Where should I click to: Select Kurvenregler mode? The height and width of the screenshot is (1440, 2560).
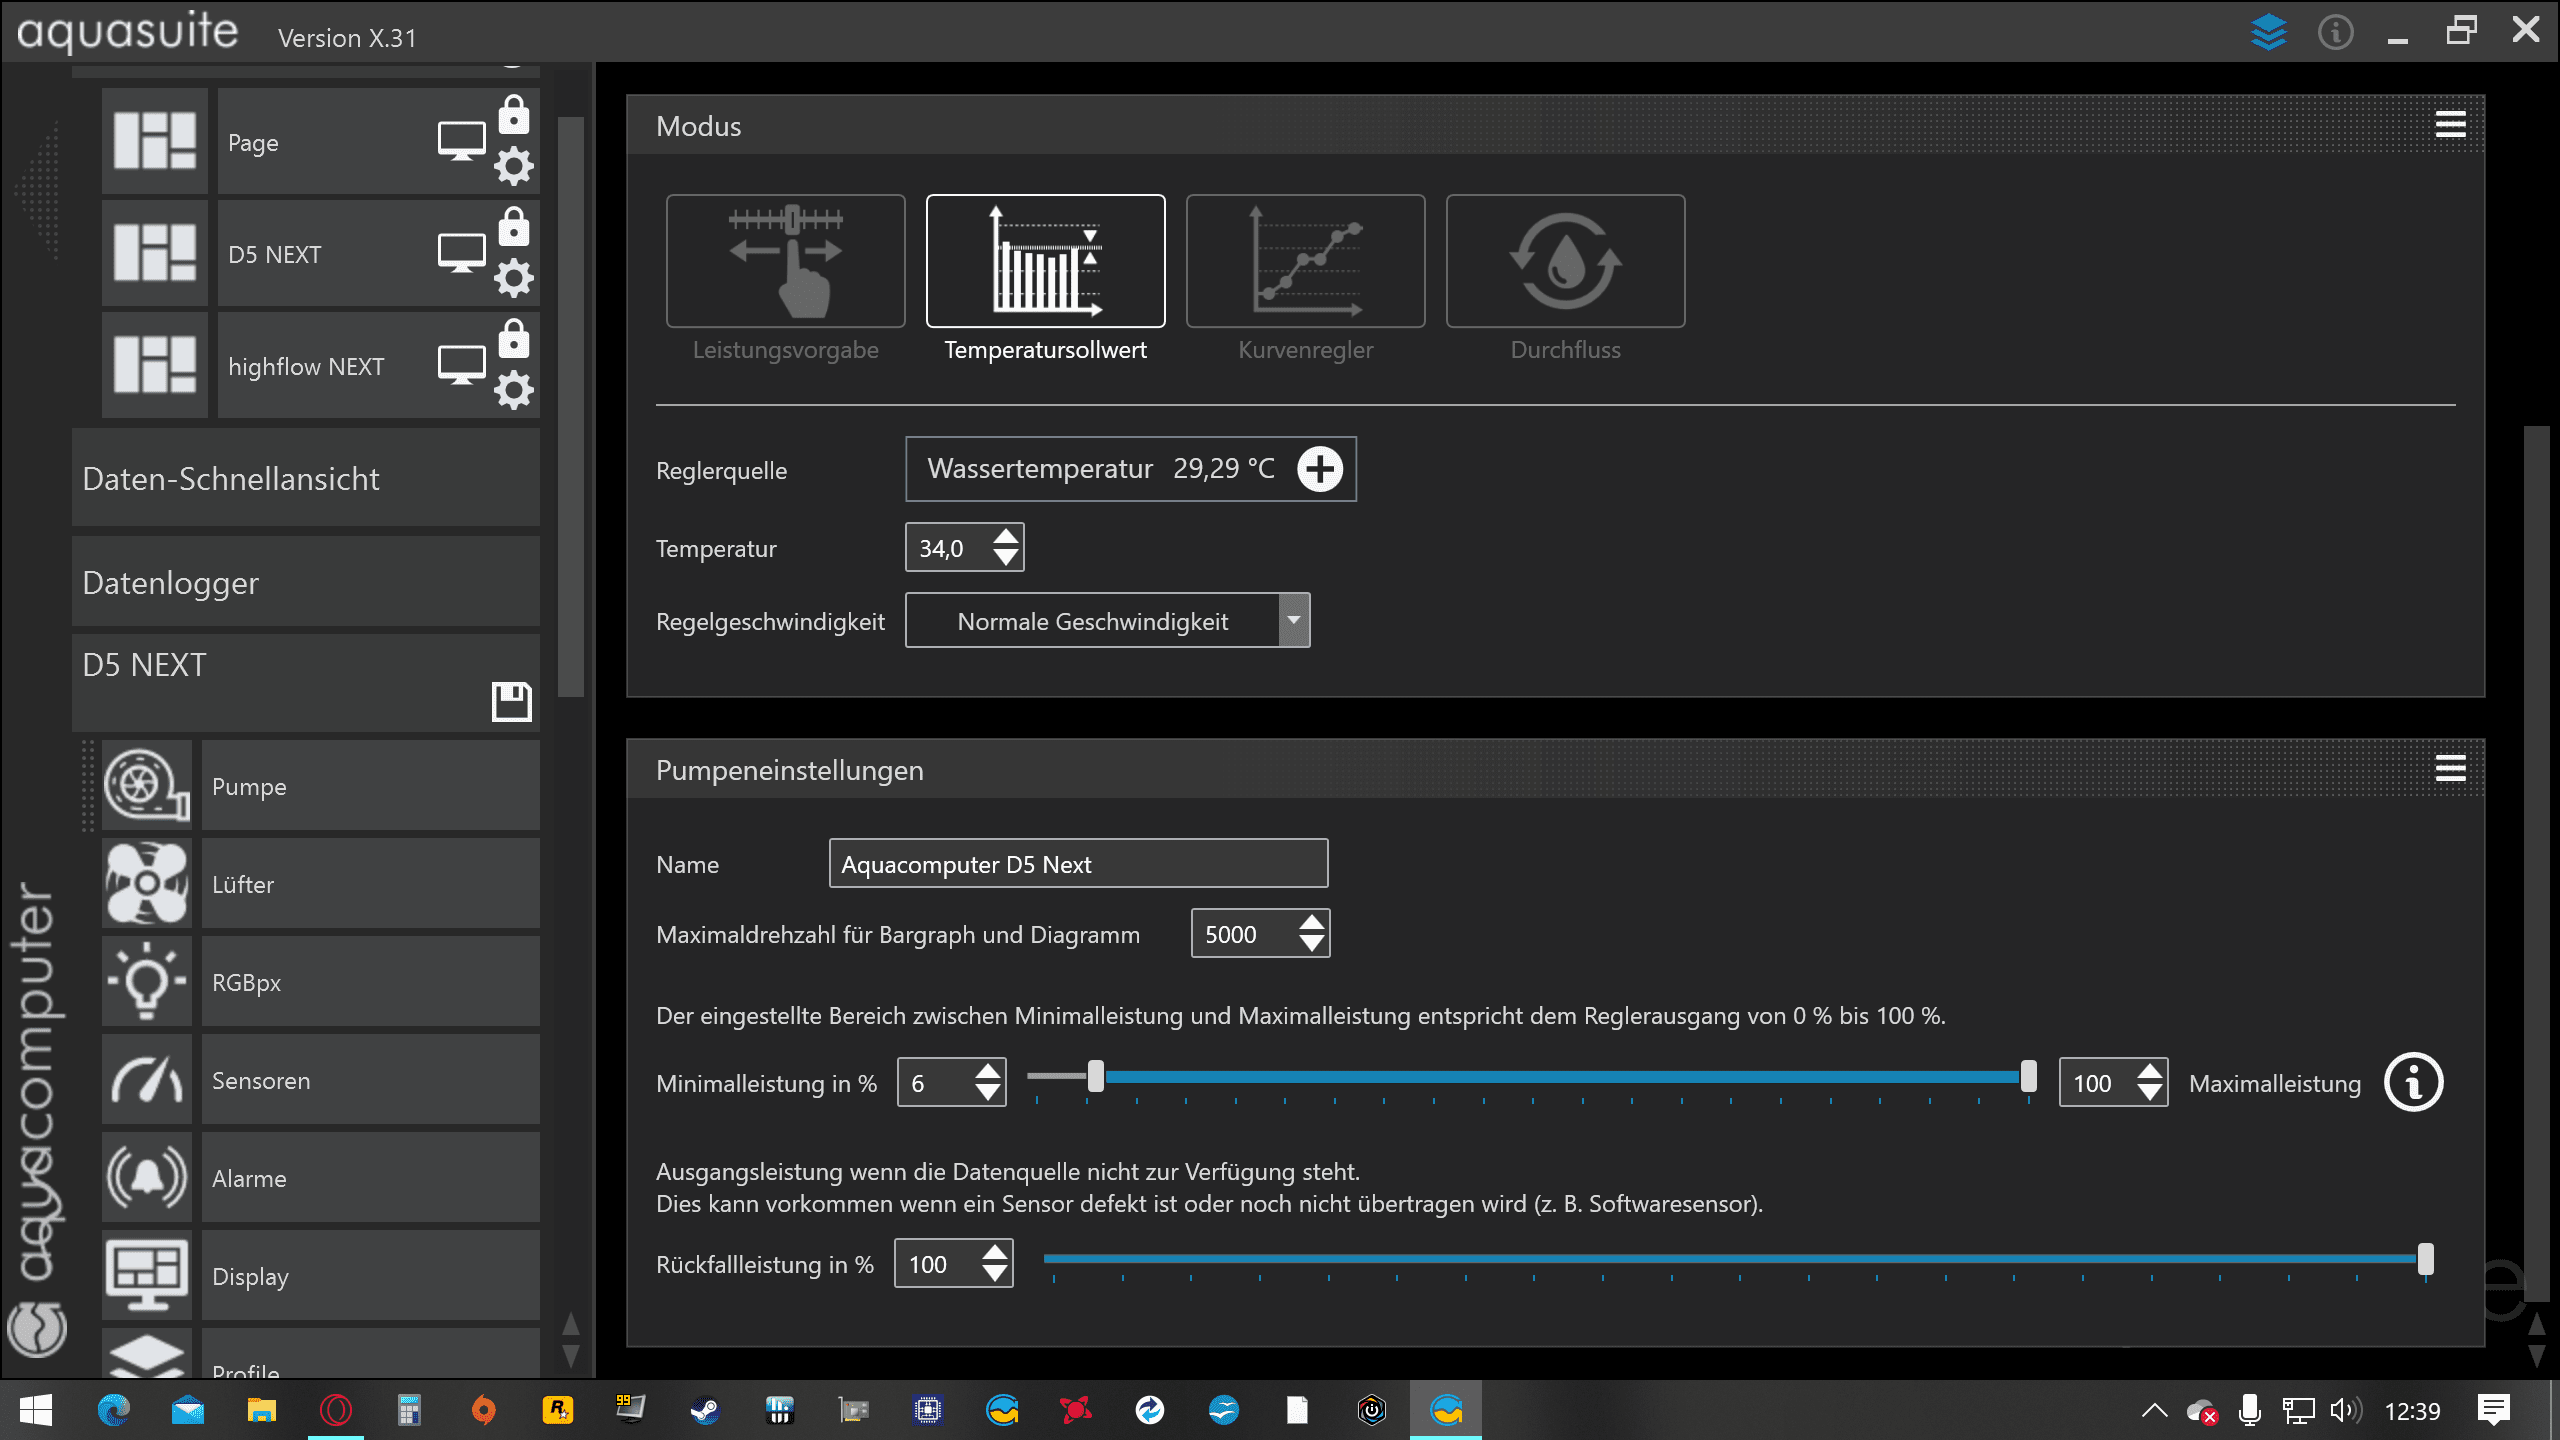pyautogui.click(x=1306, y=261)
